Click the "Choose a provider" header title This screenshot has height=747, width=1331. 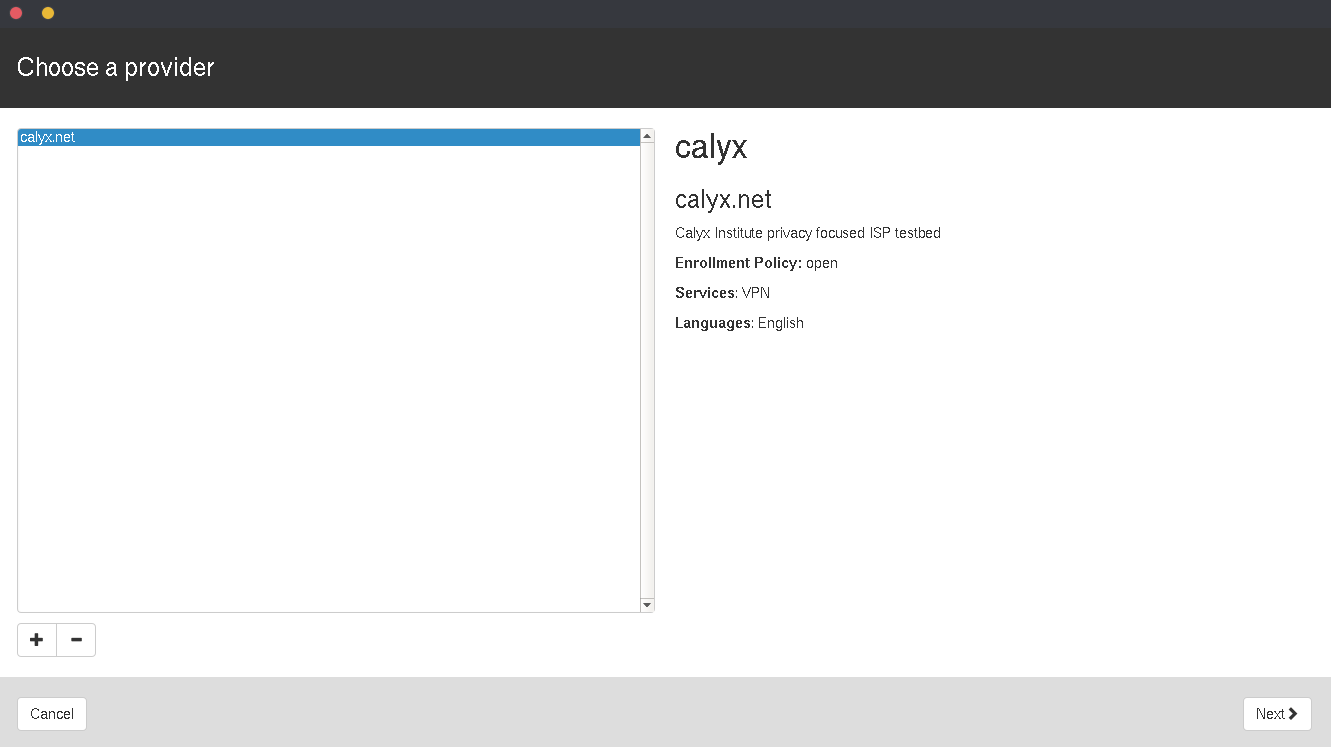point(116,68)
